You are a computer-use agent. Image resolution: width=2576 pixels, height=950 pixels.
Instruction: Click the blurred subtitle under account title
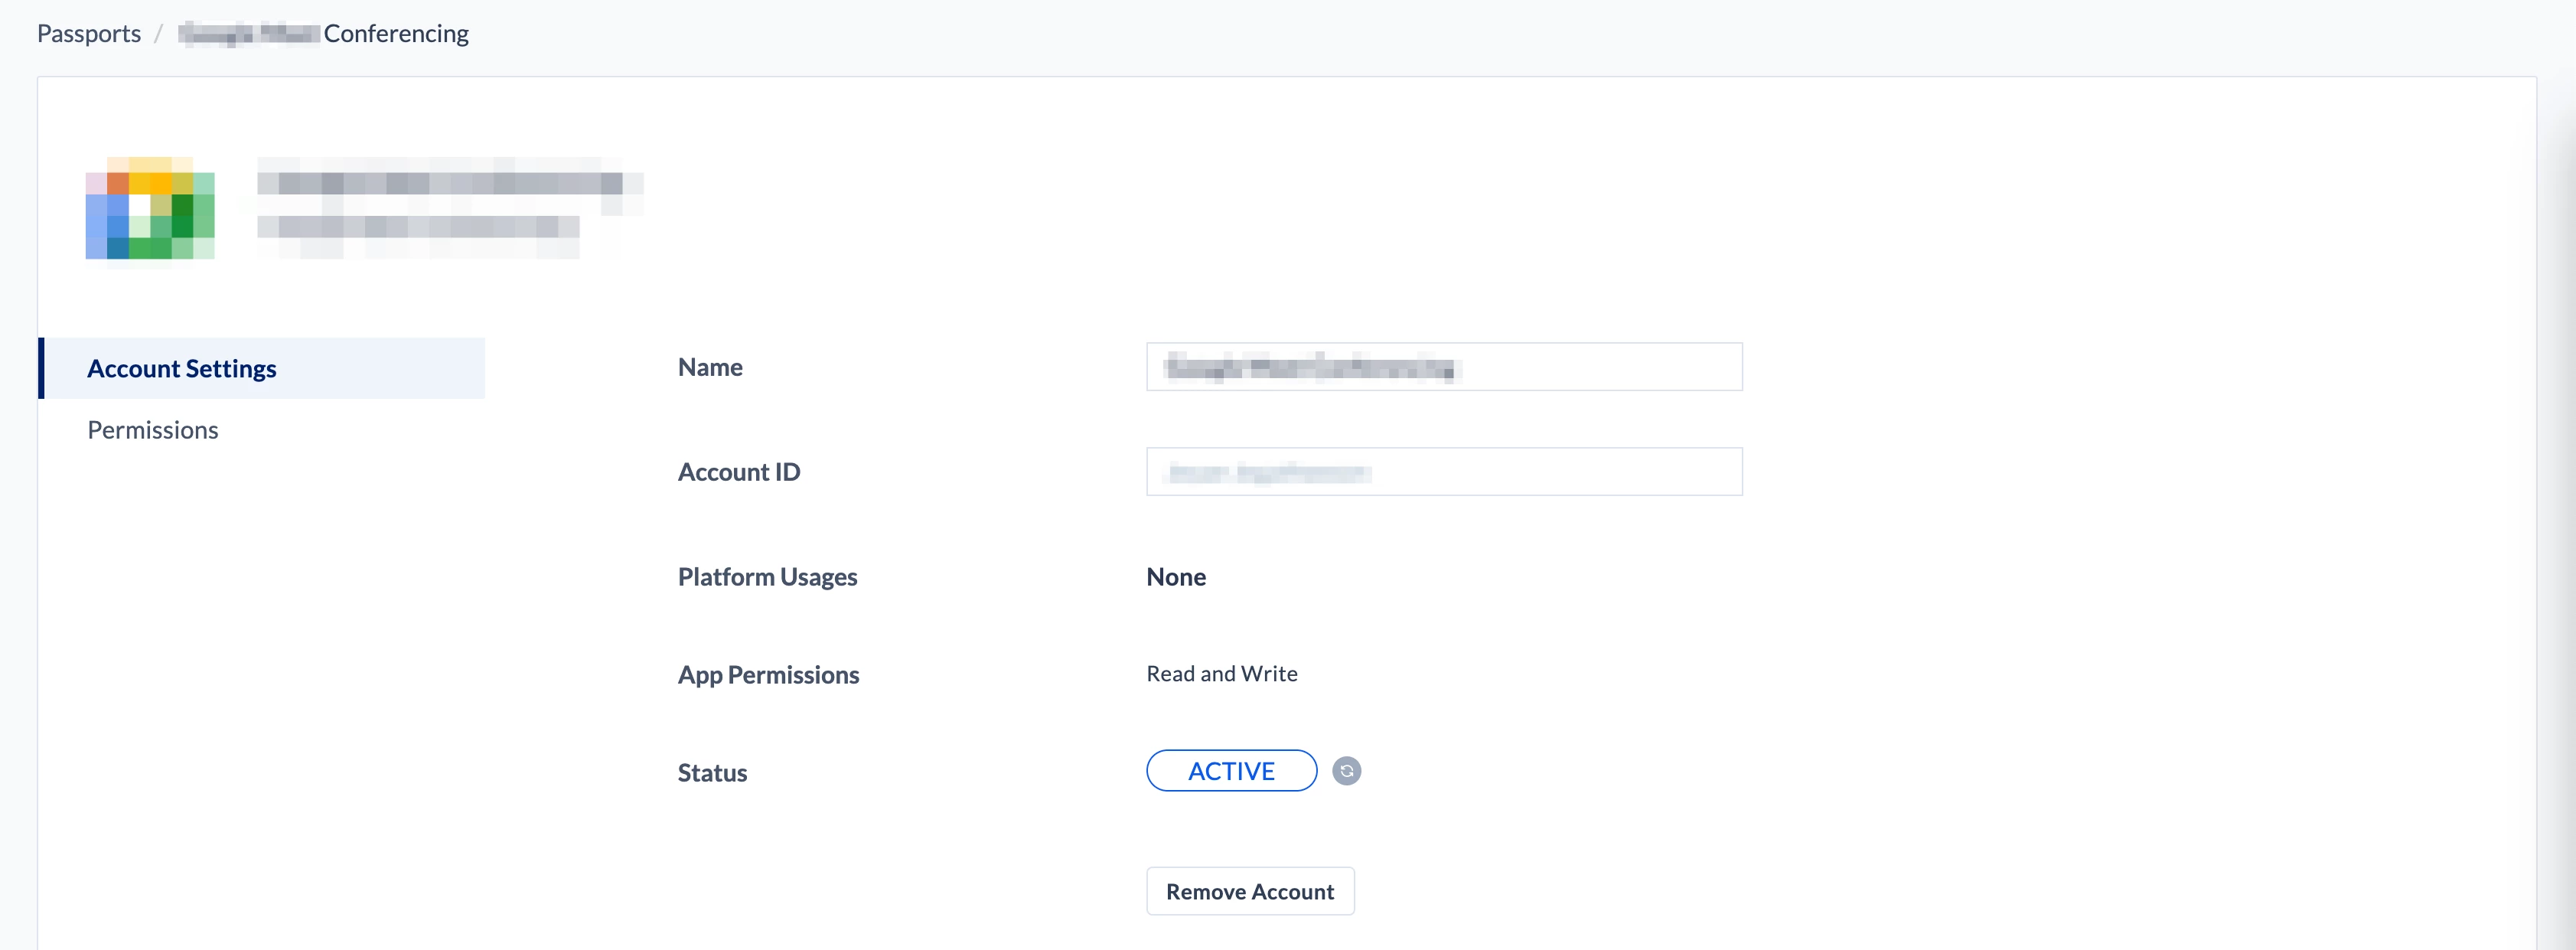coord(418,227)
